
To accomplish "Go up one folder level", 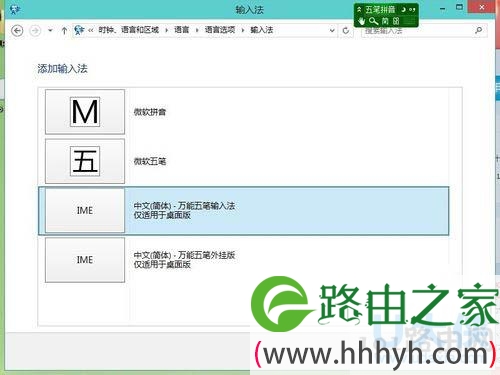I will [64, 31].
